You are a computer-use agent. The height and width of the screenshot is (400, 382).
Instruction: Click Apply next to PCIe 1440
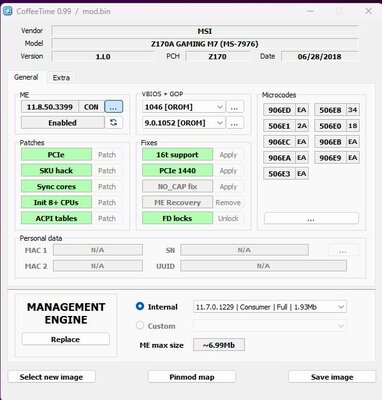click(228, 171)
